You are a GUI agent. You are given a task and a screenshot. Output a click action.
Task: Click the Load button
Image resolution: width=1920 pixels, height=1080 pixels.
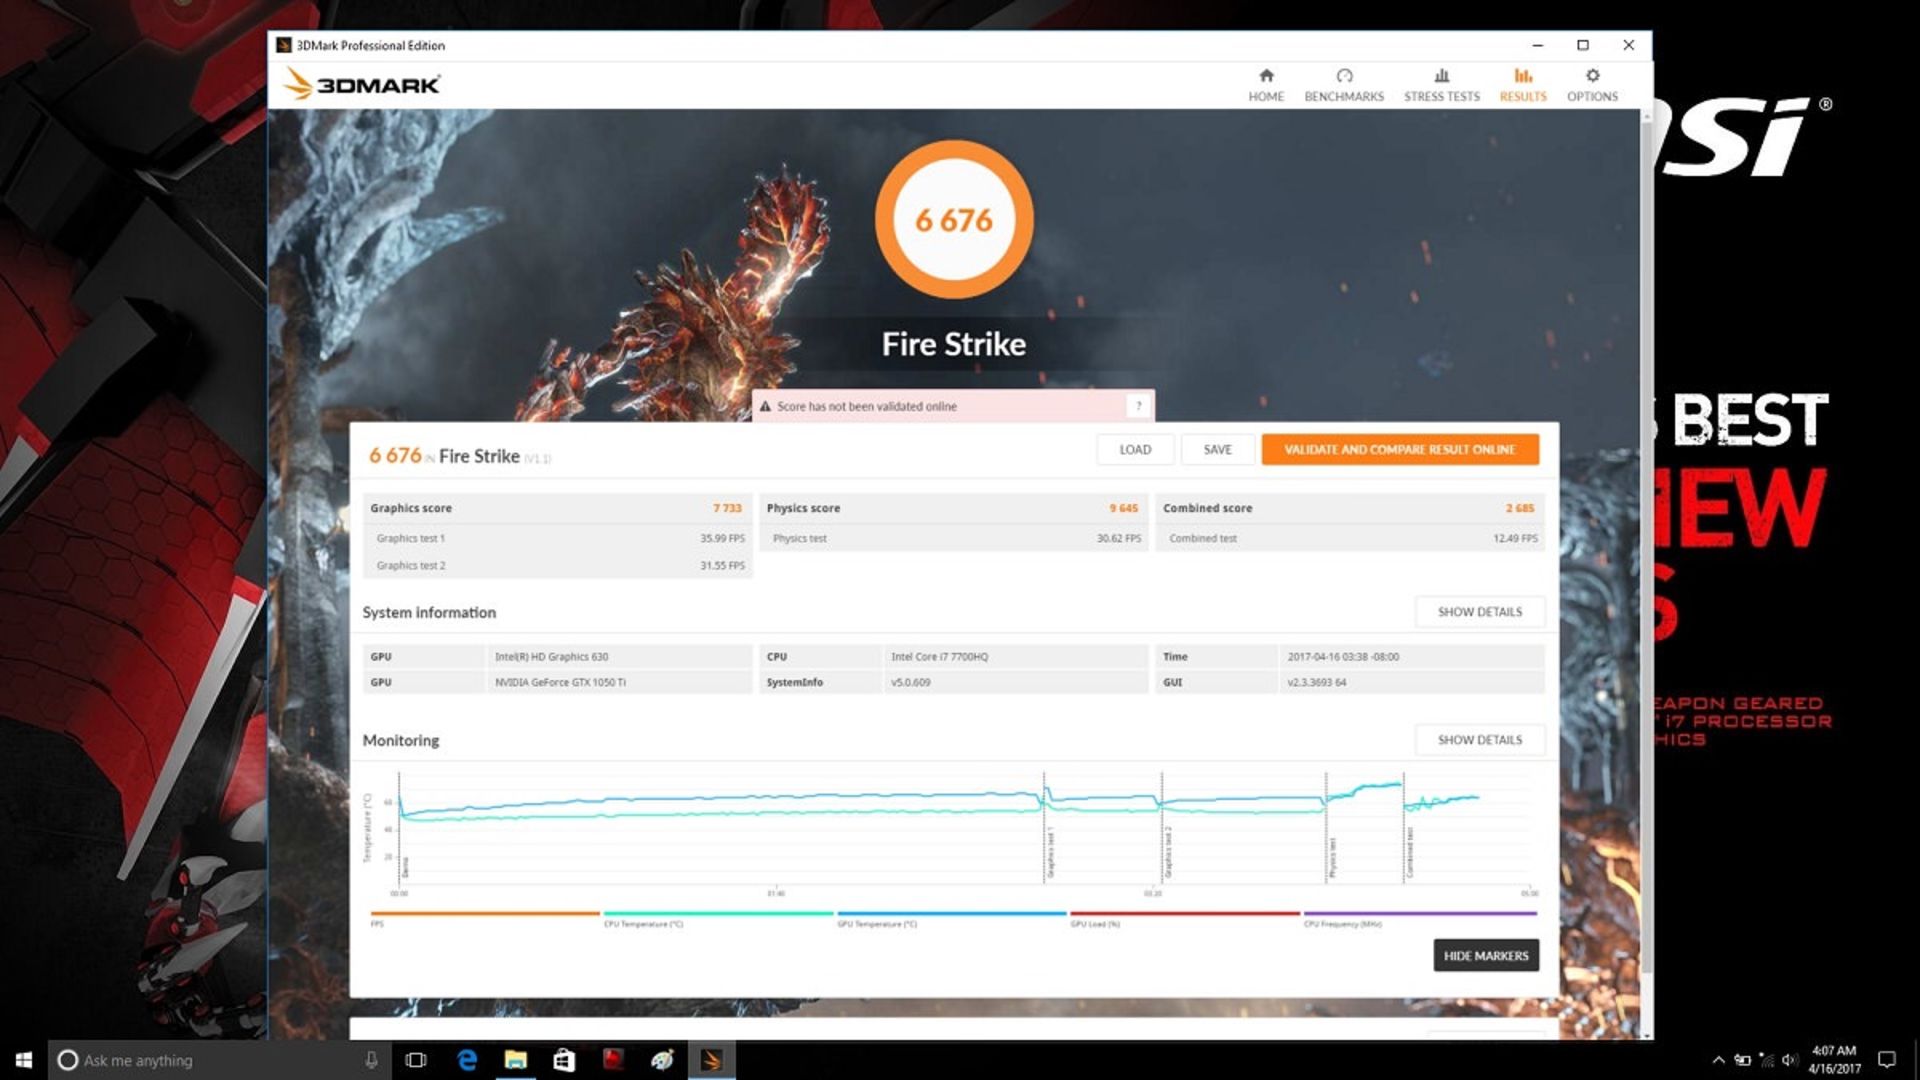(1135, 450)
